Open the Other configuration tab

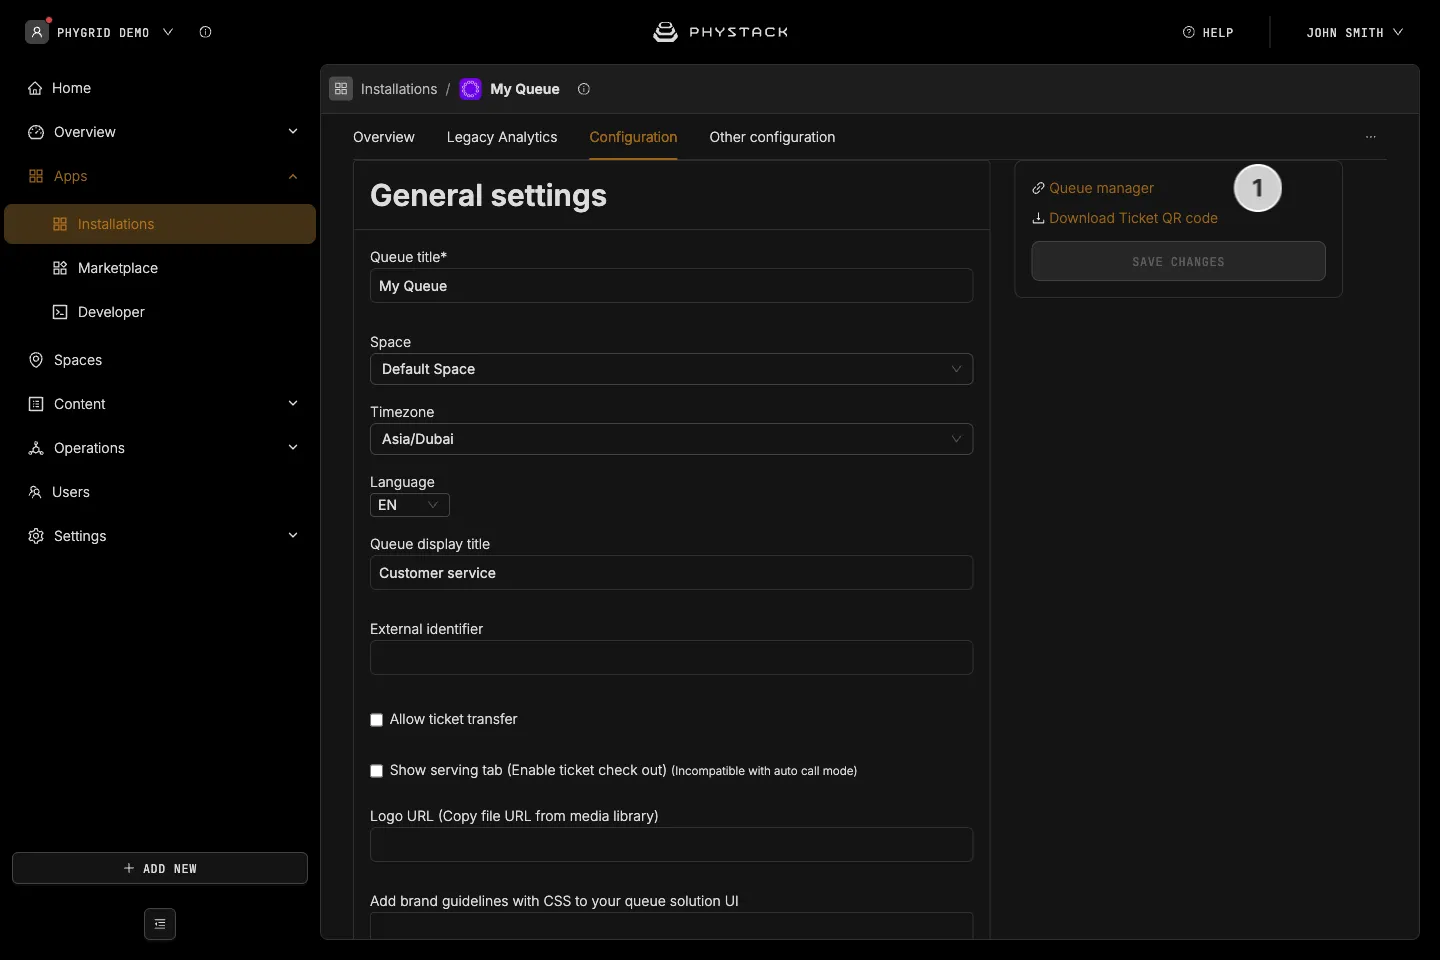[772, 137]
